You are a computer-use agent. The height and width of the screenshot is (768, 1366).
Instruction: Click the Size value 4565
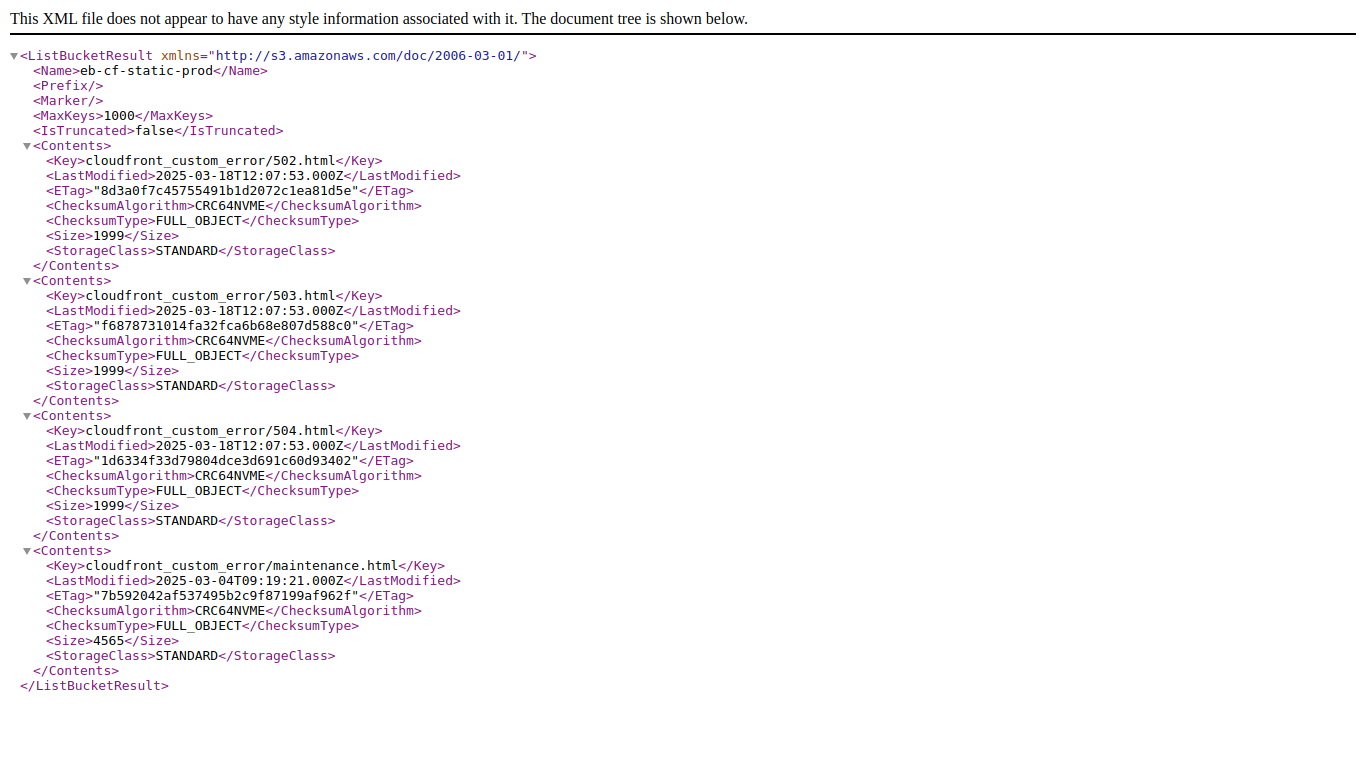pyautogui.click(x=108, y=641)
